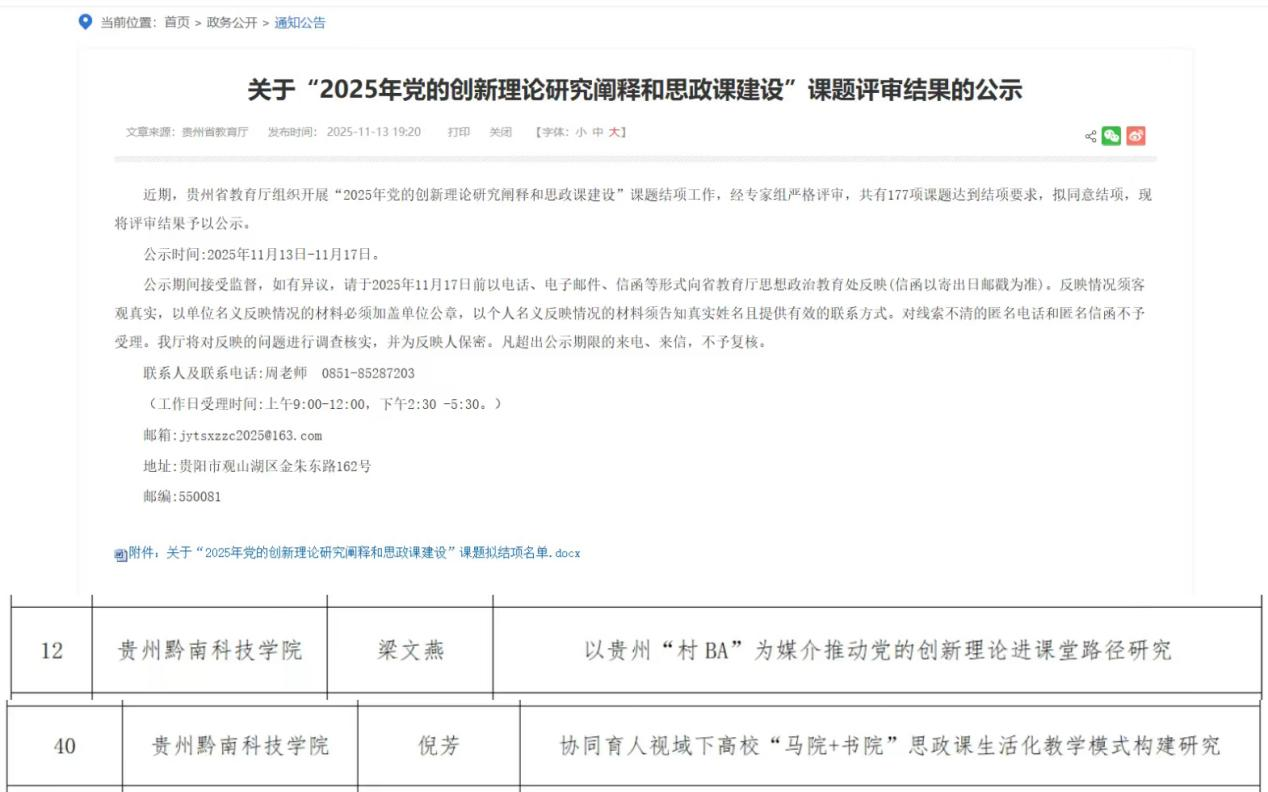Open 政务公开 breadcrumb link
1268x792 pixels.
click(x=232, y=22)
